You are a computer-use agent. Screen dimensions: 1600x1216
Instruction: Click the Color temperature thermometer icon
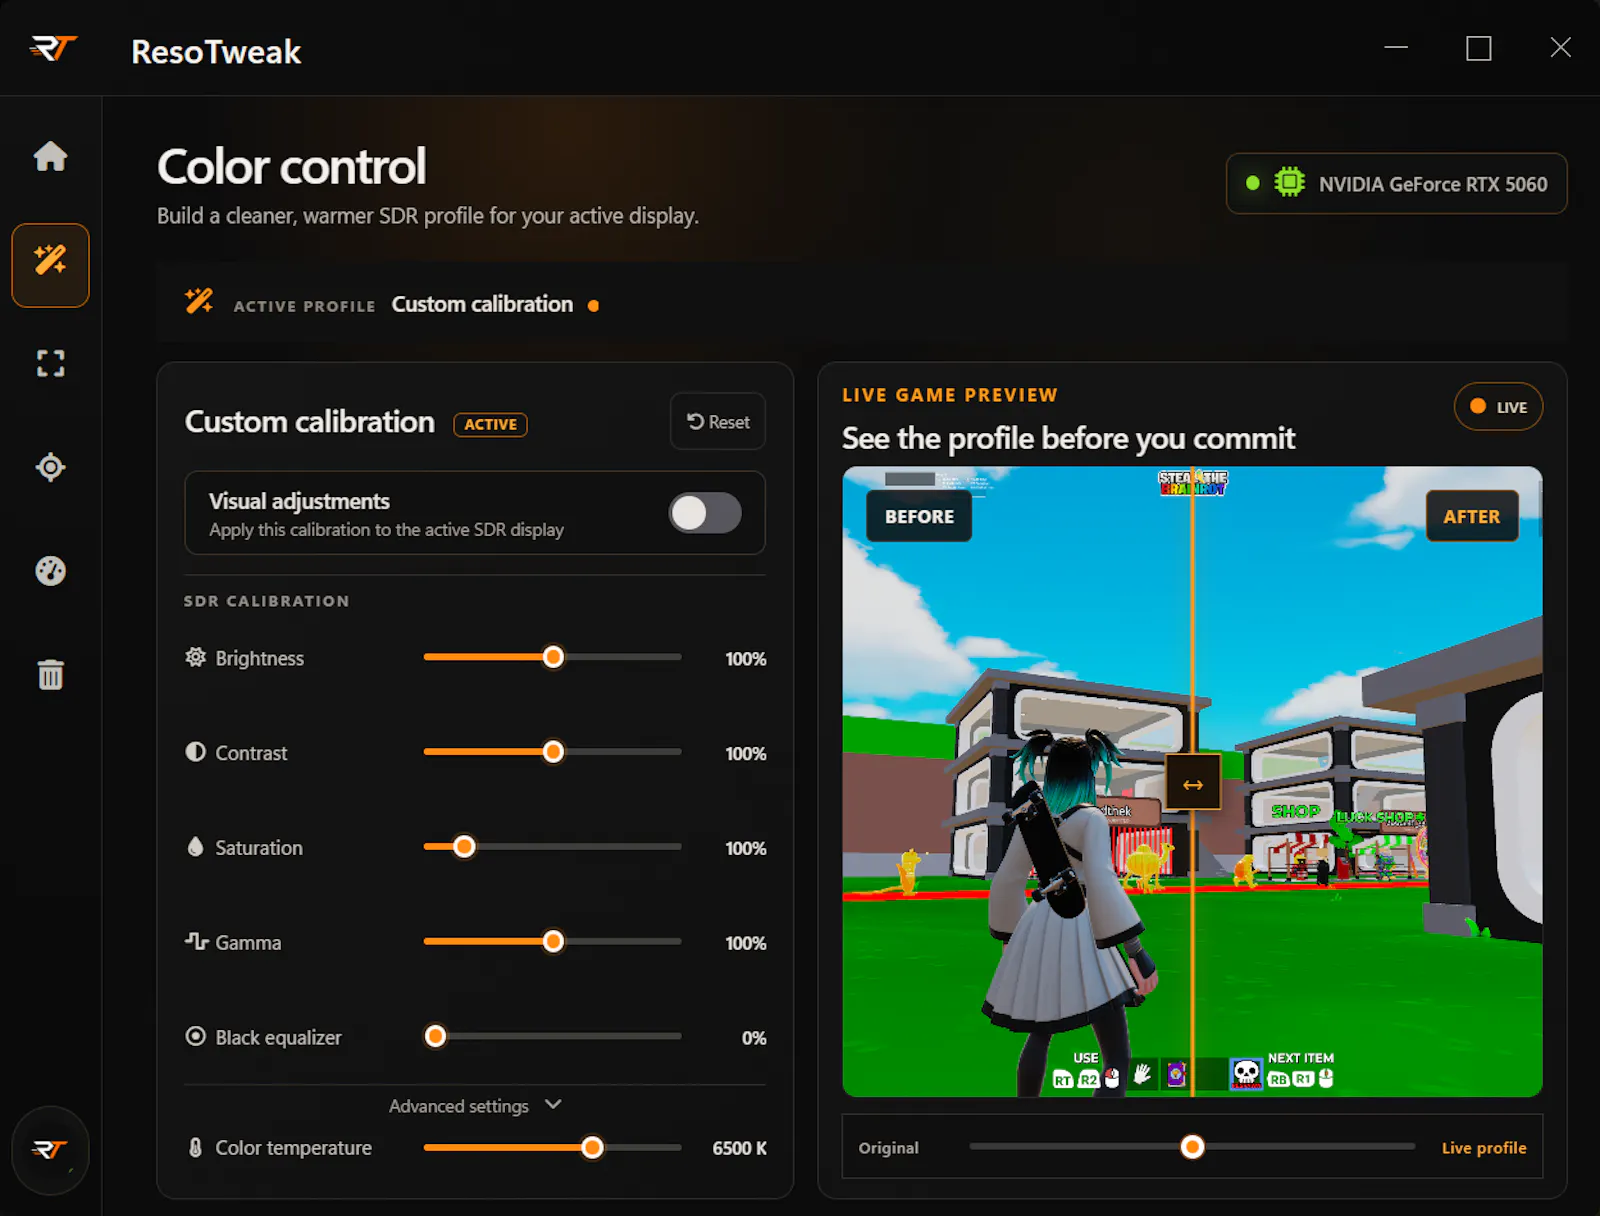(196, 1147)
